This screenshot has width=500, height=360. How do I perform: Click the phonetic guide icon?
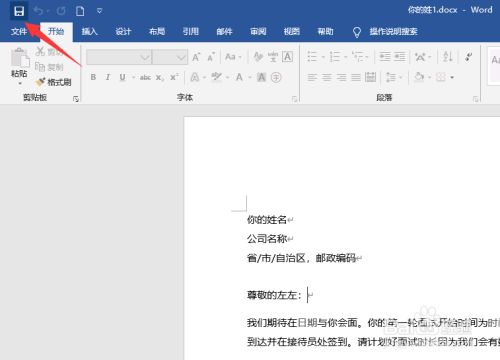coord(273,57)
